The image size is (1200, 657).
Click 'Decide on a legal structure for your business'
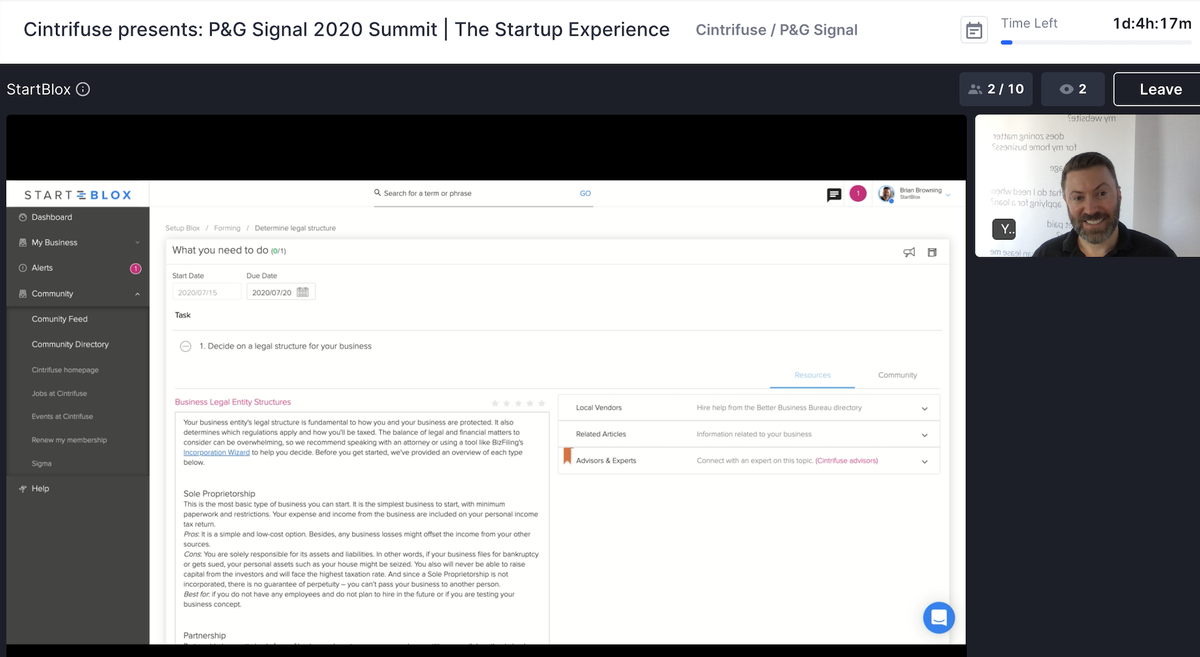[290, 346]
